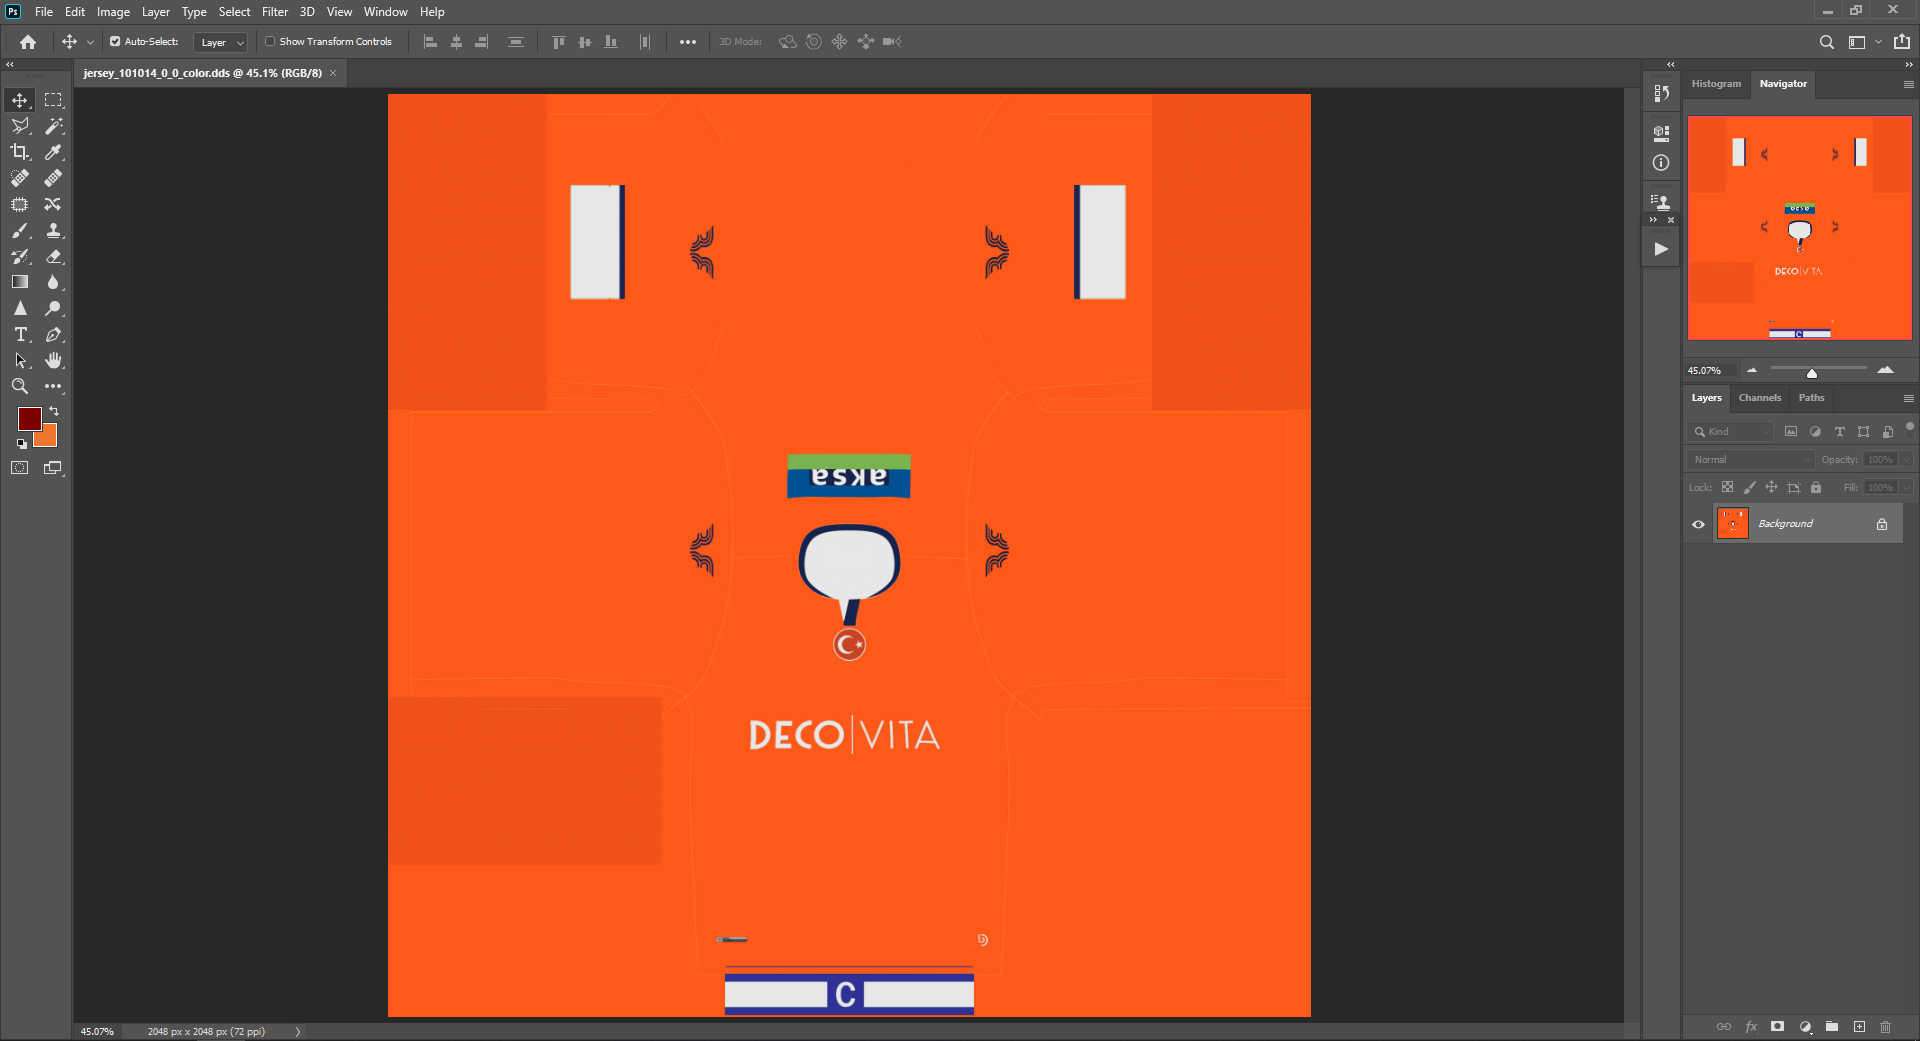The width and height of the screenshot is (1920, 1041).
Task: Enable Show Transform Controls checkbox
Action: [x=270, y=42]
